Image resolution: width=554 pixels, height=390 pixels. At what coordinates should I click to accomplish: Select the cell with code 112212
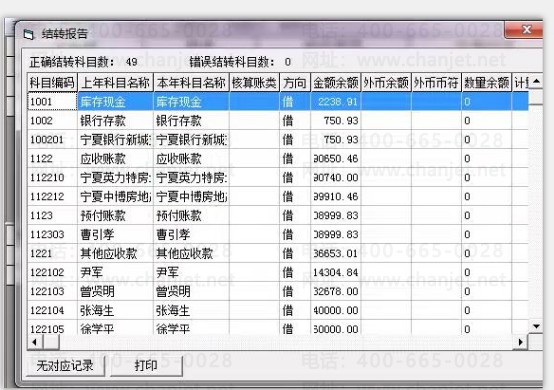52,196
